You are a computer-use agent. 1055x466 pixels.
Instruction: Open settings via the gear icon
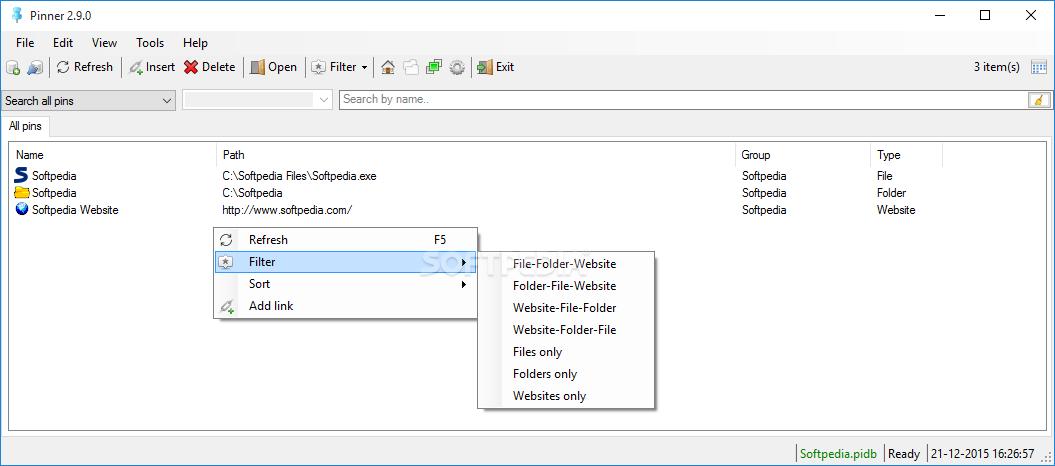(x=458, y=67)
